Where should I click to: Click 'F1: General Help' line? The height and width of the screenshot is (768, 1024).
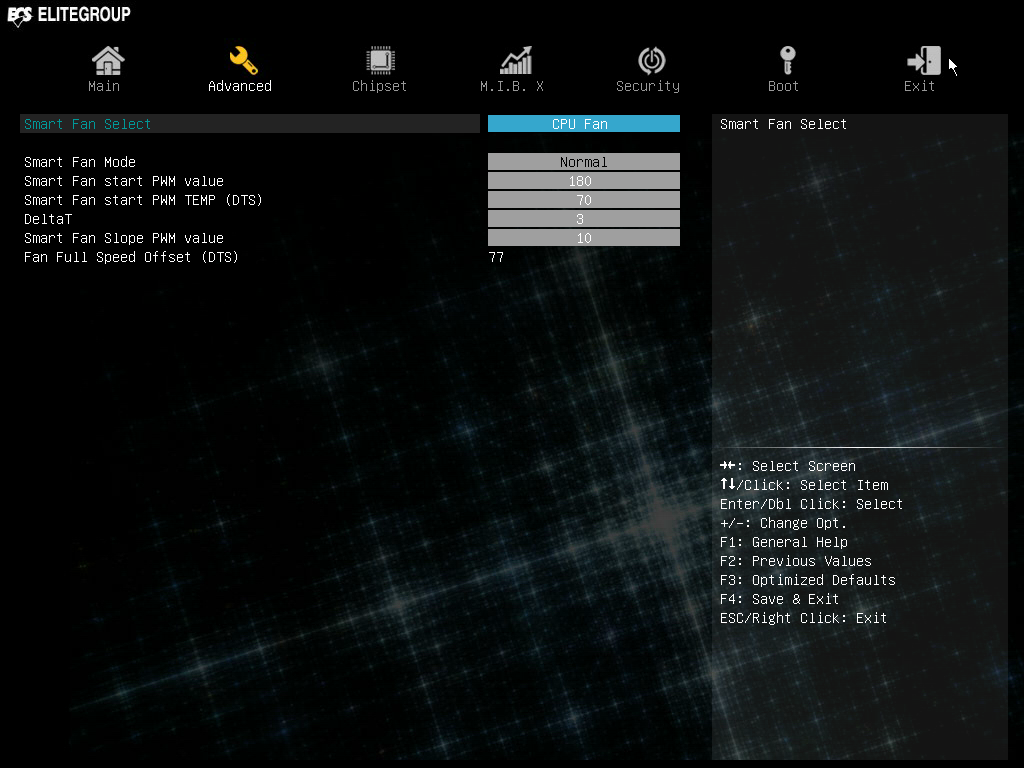[x=784, y=542]
